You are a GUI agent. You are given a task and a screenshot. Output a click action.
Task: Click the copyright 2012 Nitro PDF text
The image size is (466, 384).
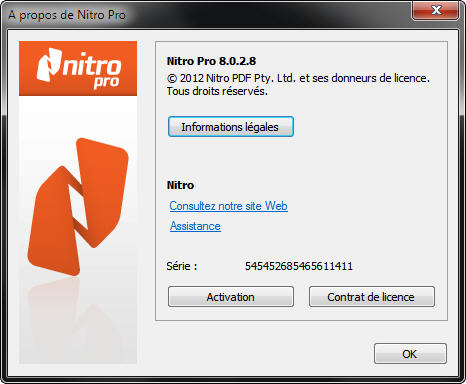298,78
